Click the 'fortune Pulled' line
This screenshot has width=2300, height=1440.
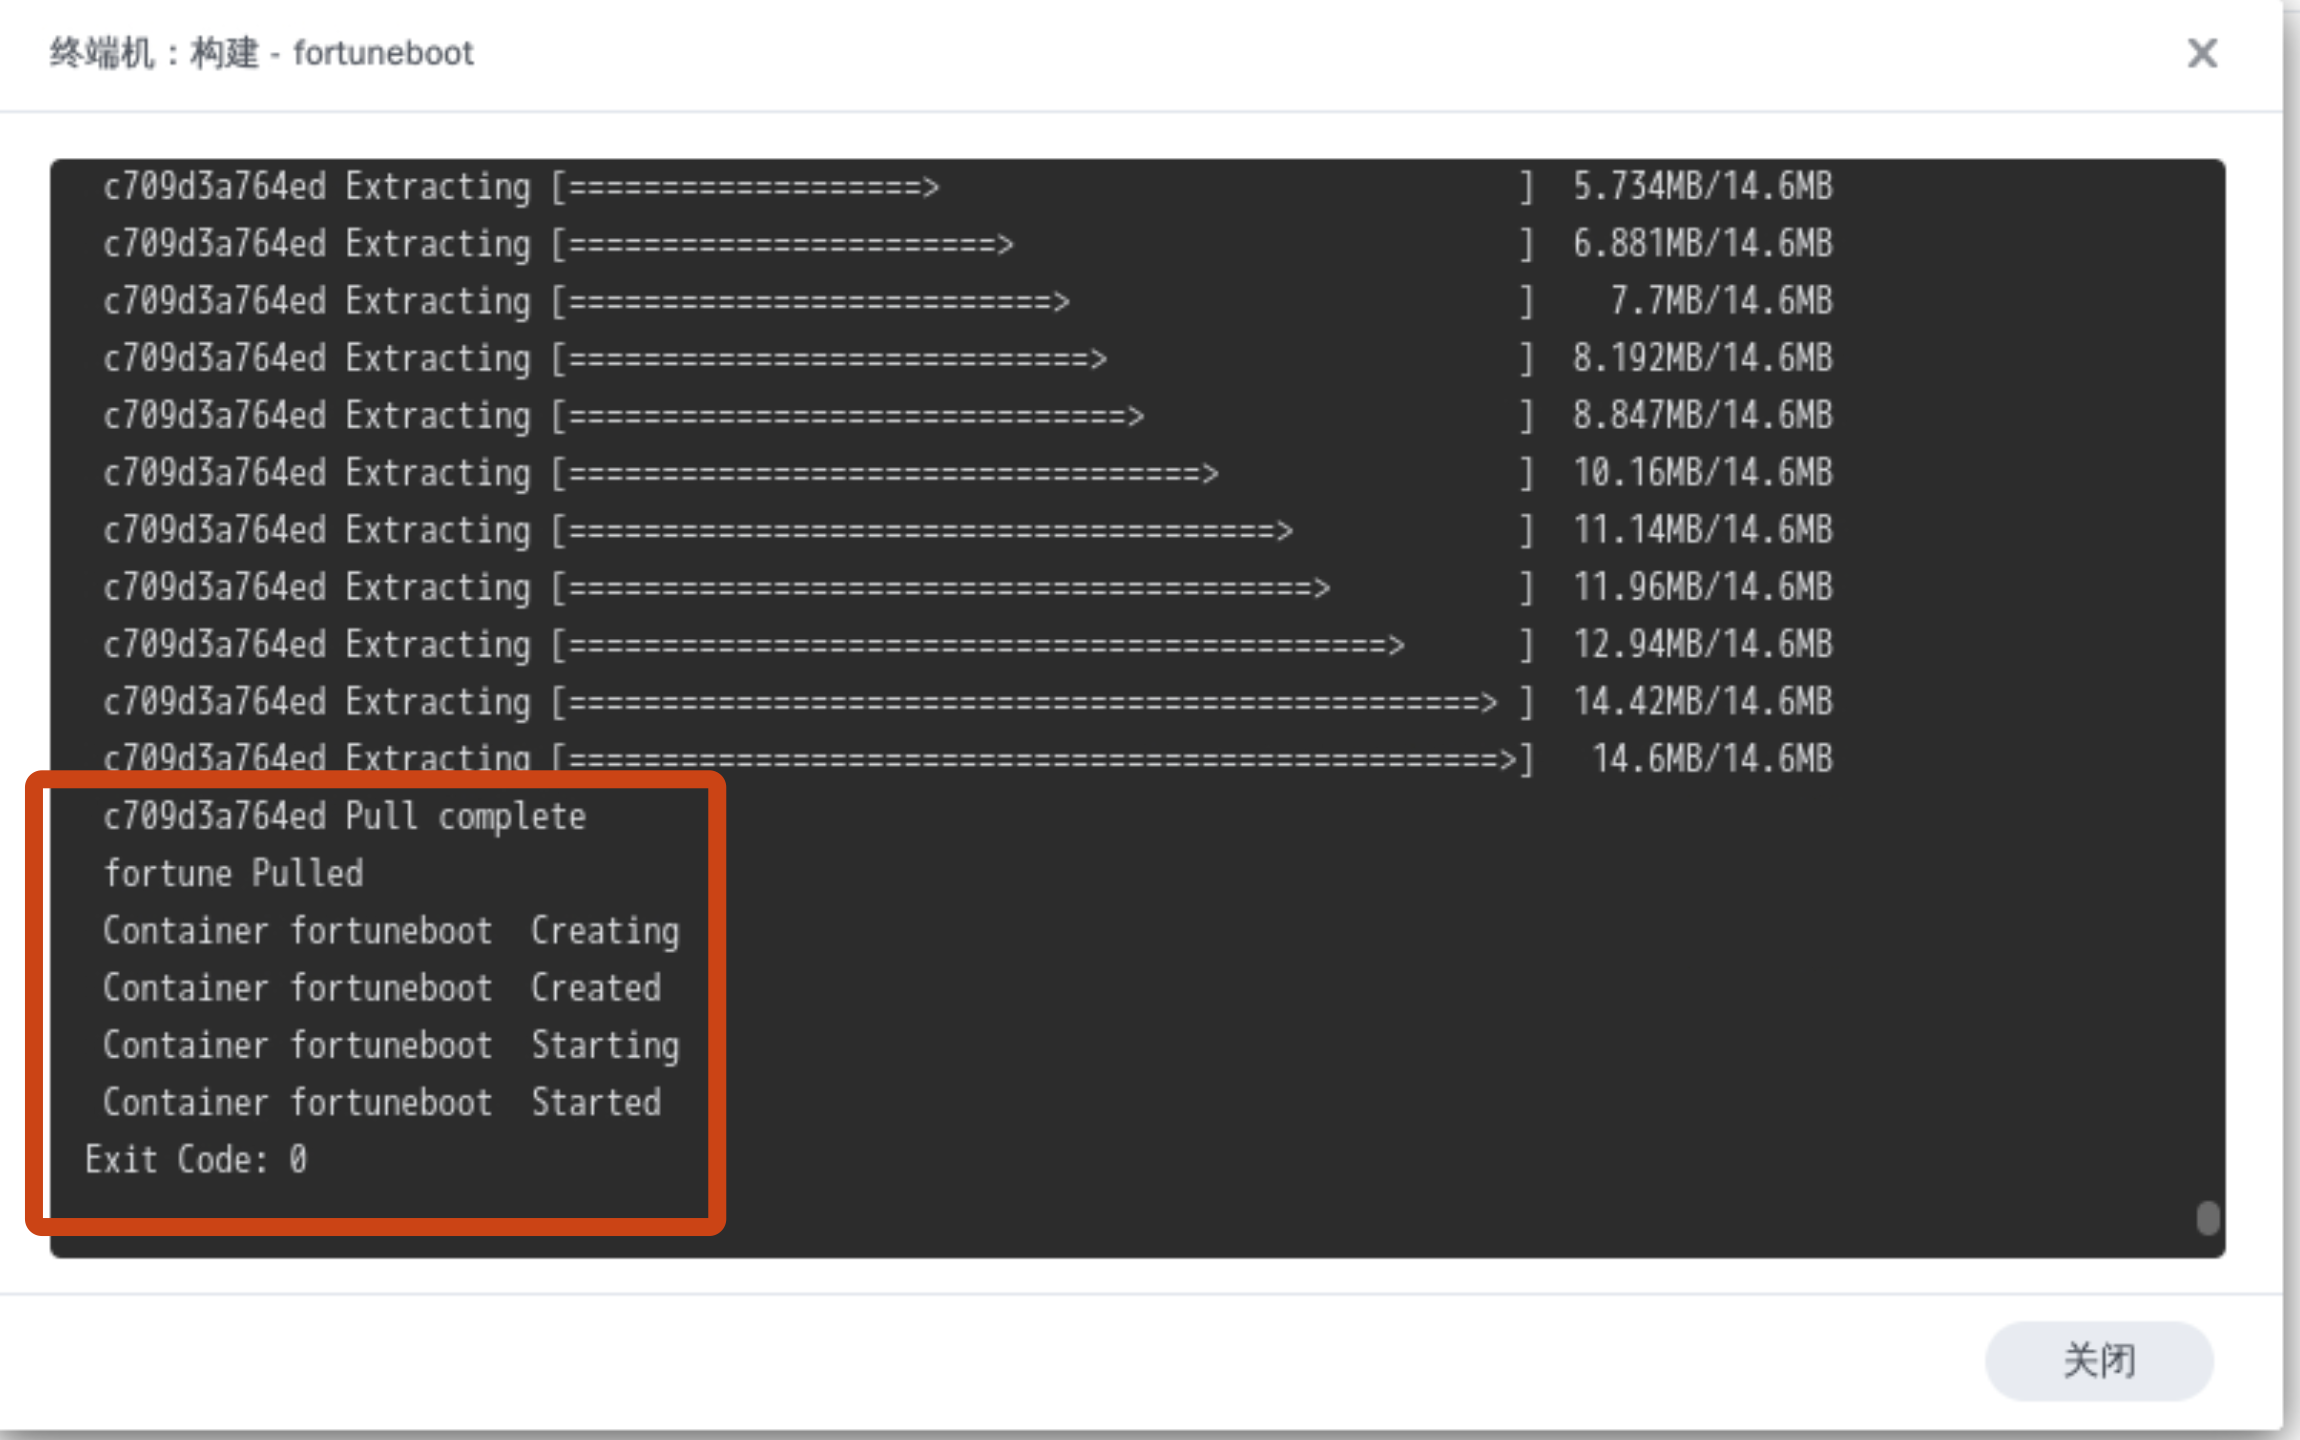pyautogui.click(x=234, y=874)
